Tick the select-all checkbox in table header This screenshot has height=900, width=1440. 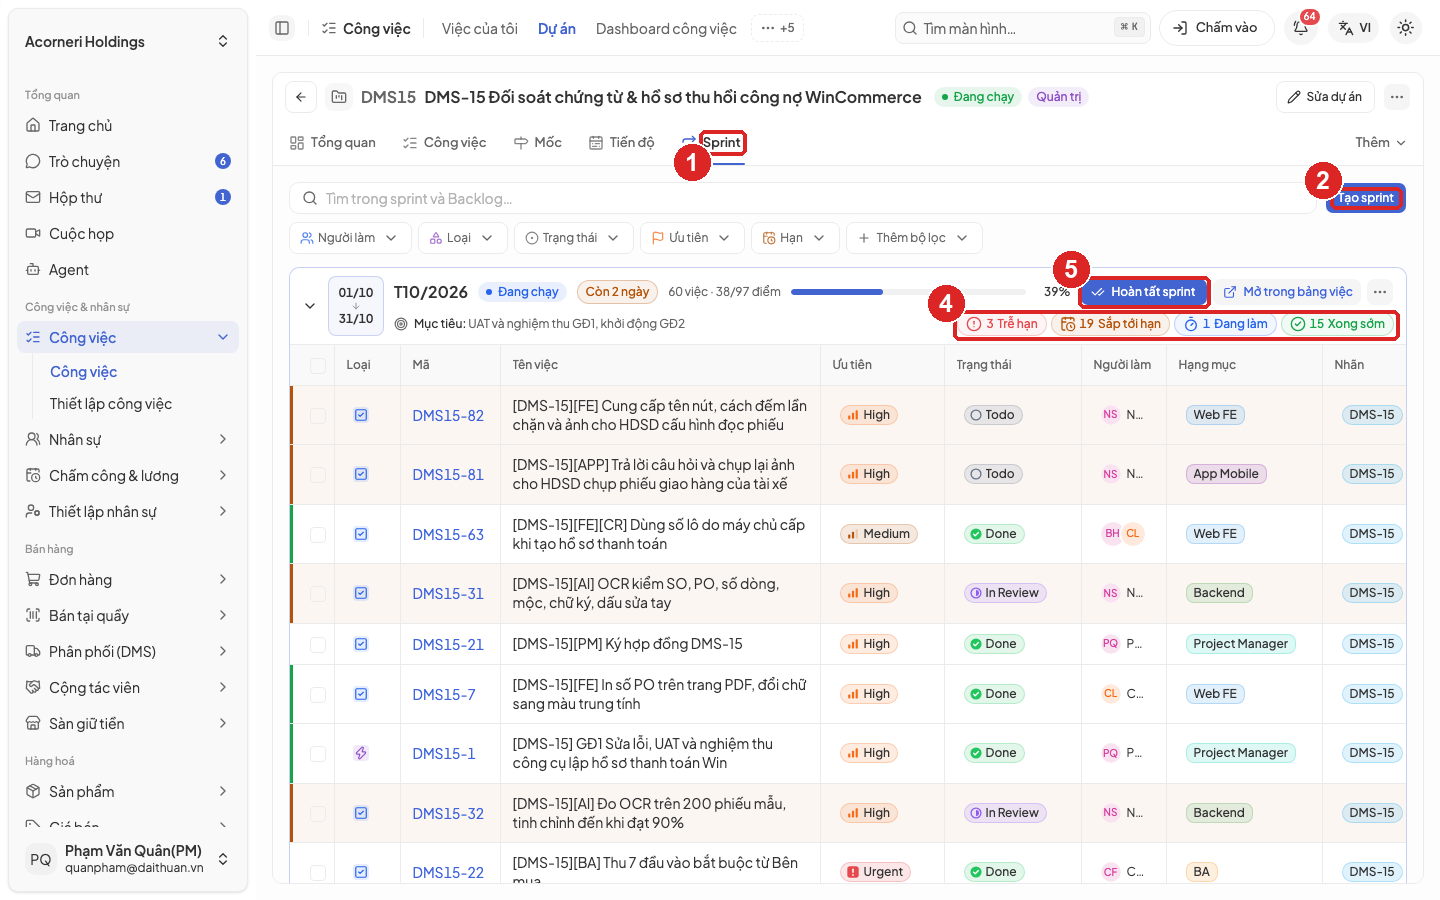pyautogui.click(x=318, y=365)
